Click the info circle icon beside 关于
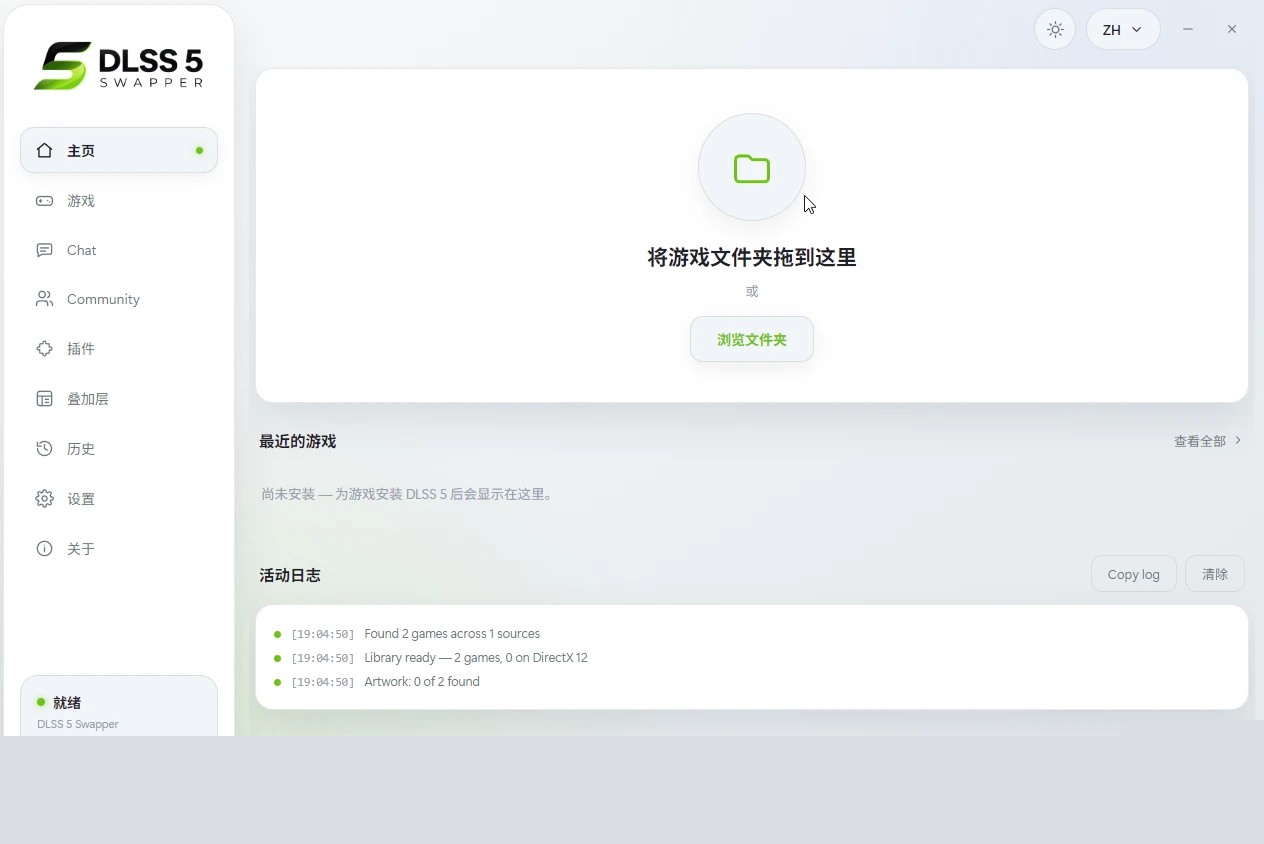The width and height of the screenshot is (1264, 844). pos(44,549)
